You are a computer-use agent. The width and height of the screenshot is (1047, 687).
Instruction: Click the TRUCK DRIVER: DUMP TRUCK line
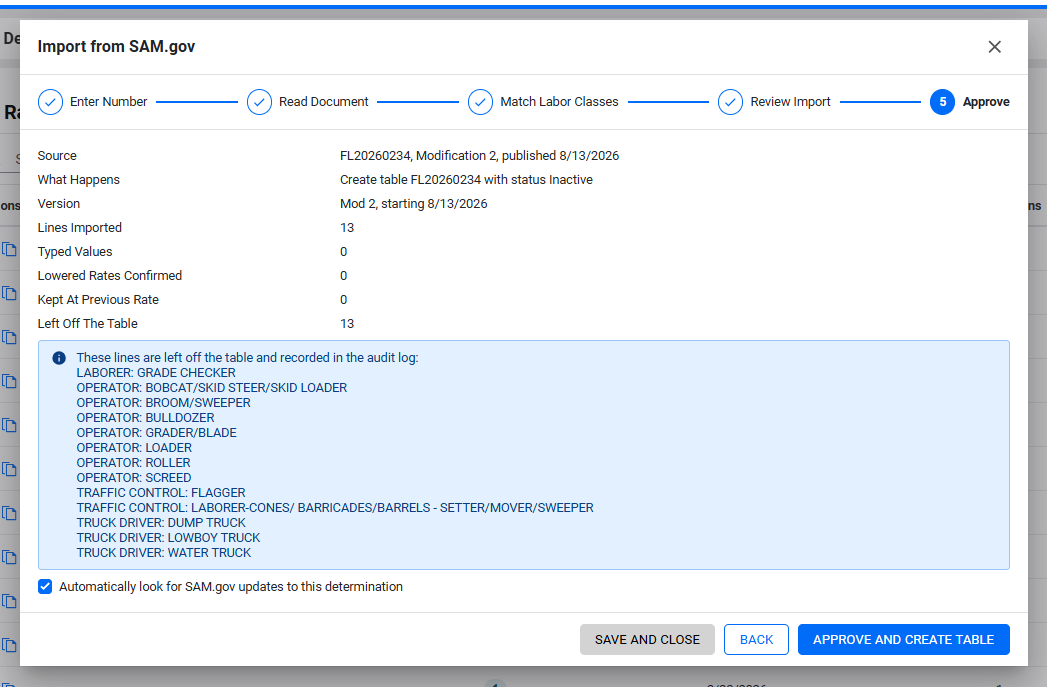coord(161,523)
